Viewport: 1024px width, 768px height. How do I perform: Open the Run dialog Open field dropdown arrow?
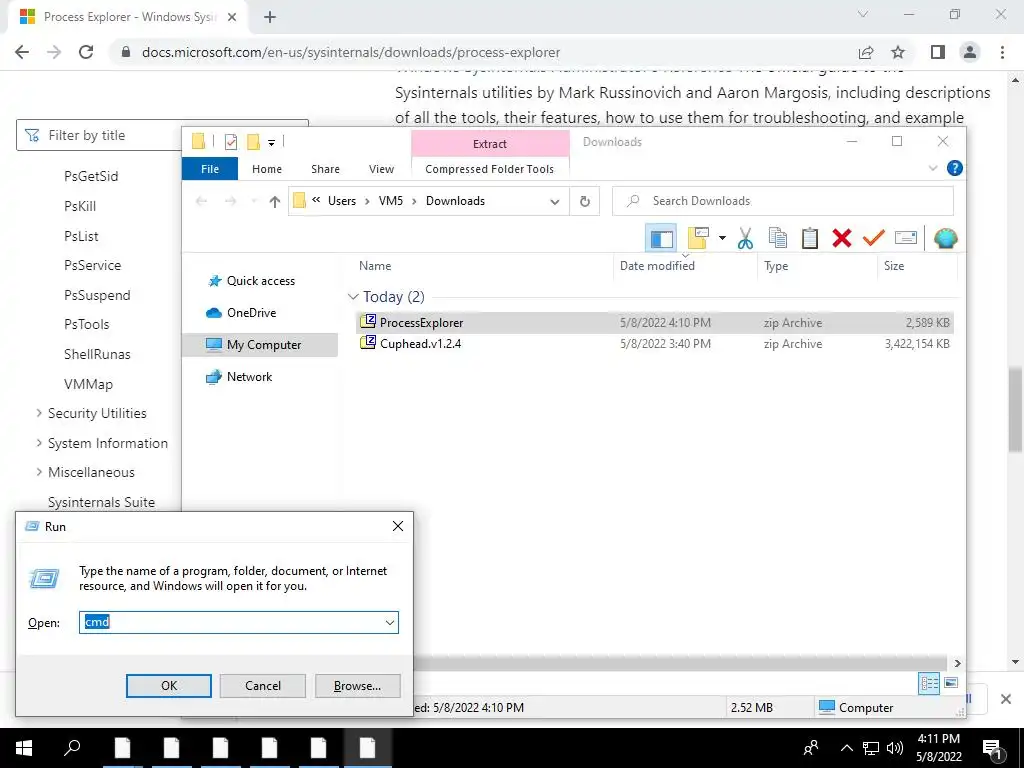click(390, 622)
